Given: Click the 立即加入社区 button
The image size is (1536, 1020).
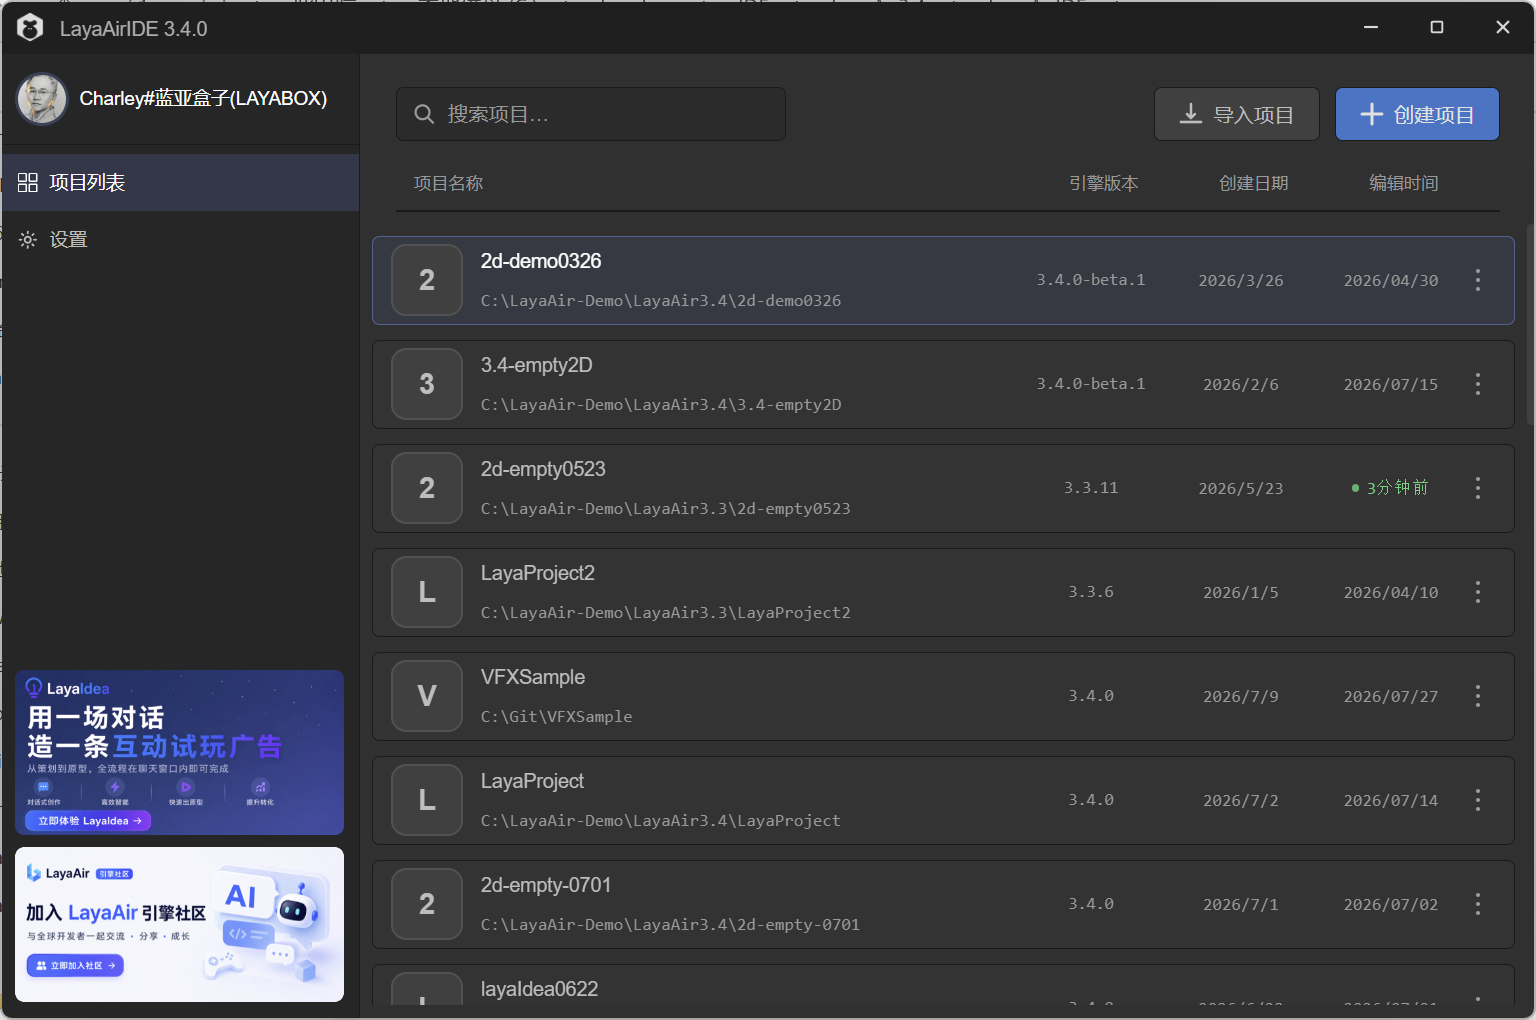Looking at the screenshot, I should pyautogui.click(x=75, y=965).
